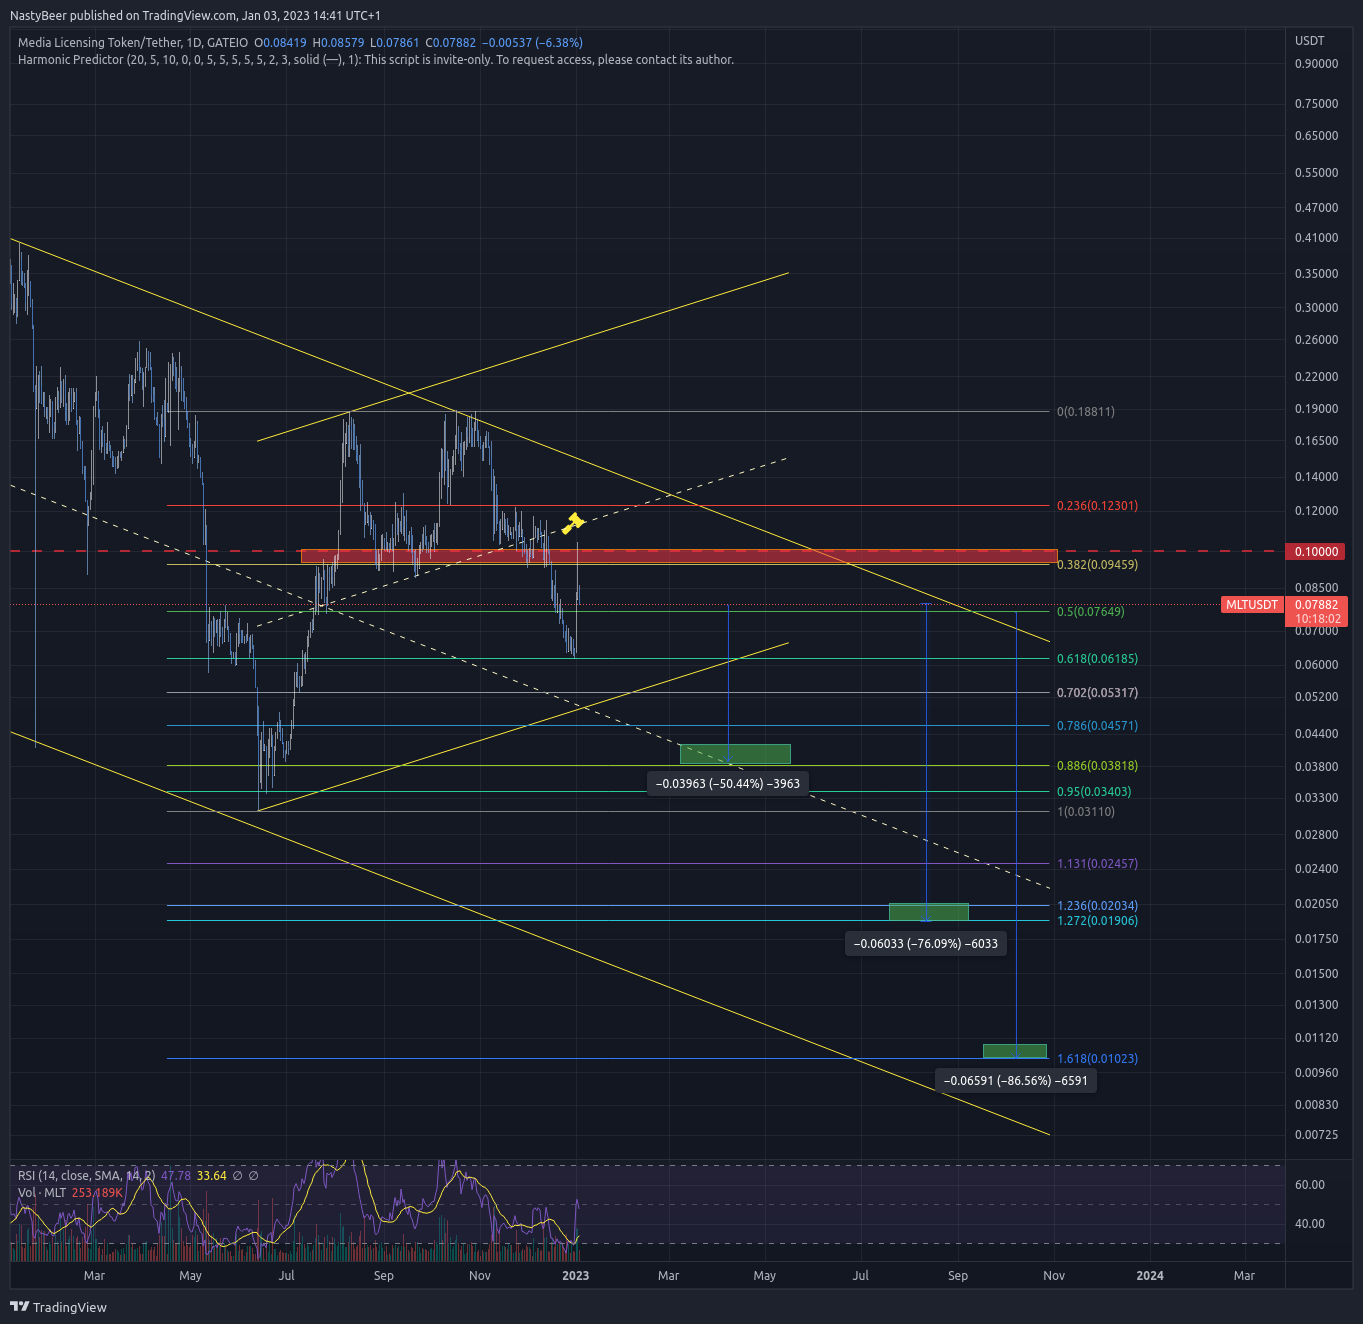The image size is (1363, 1324).
Task: Select the Fib label 0.95(0.03403)
Action: 1094,792
